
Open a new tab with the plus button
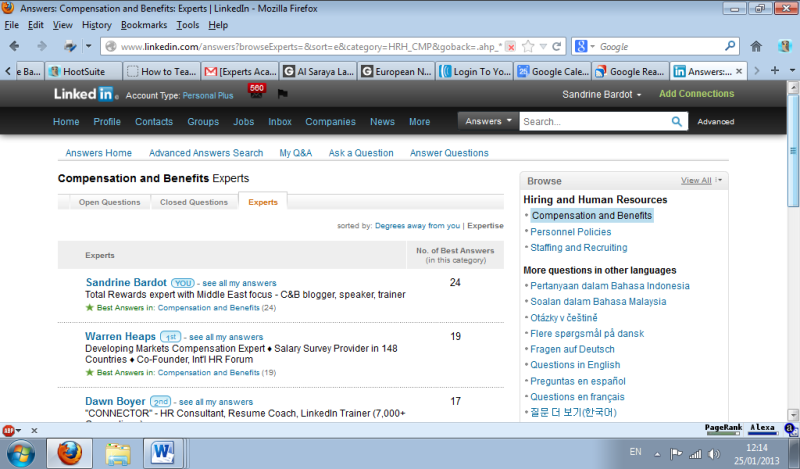774,70
